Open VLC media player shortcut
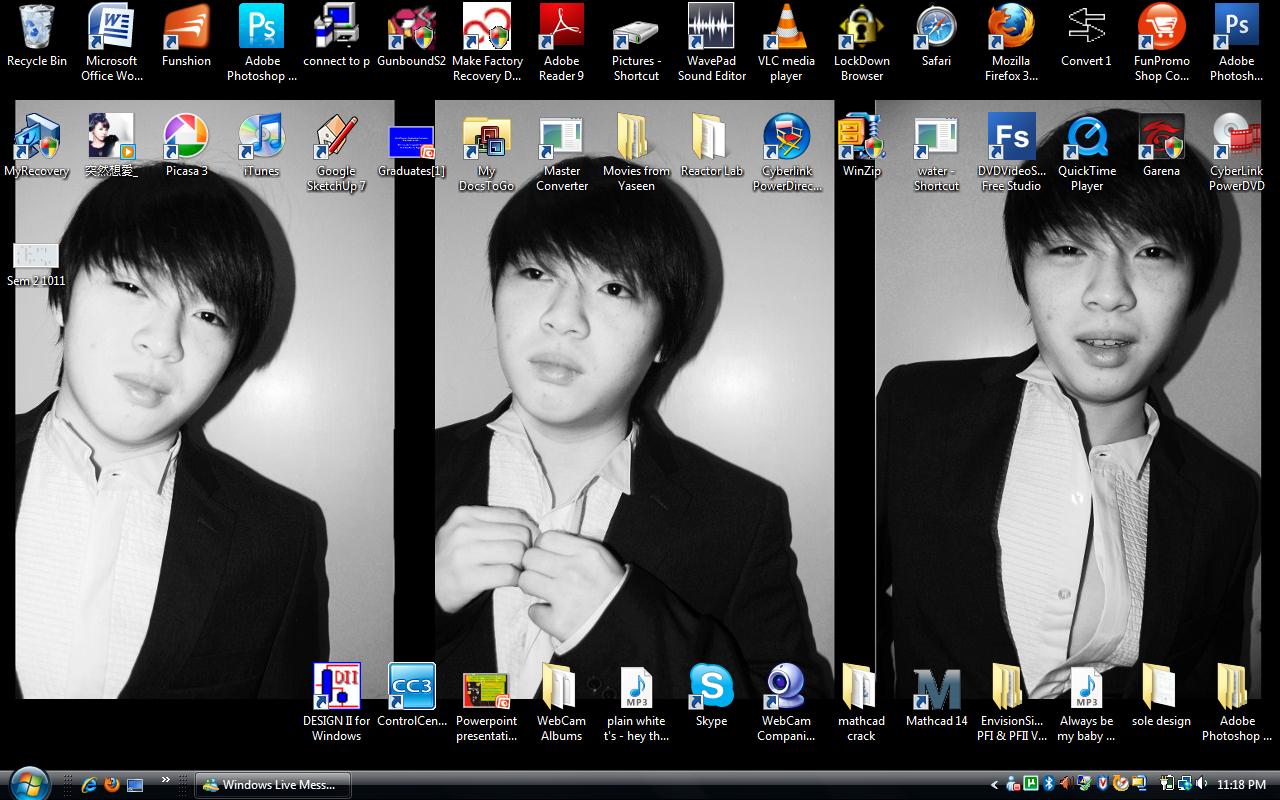The height and width of the screenshot is (800, 1280). (786, 43)
